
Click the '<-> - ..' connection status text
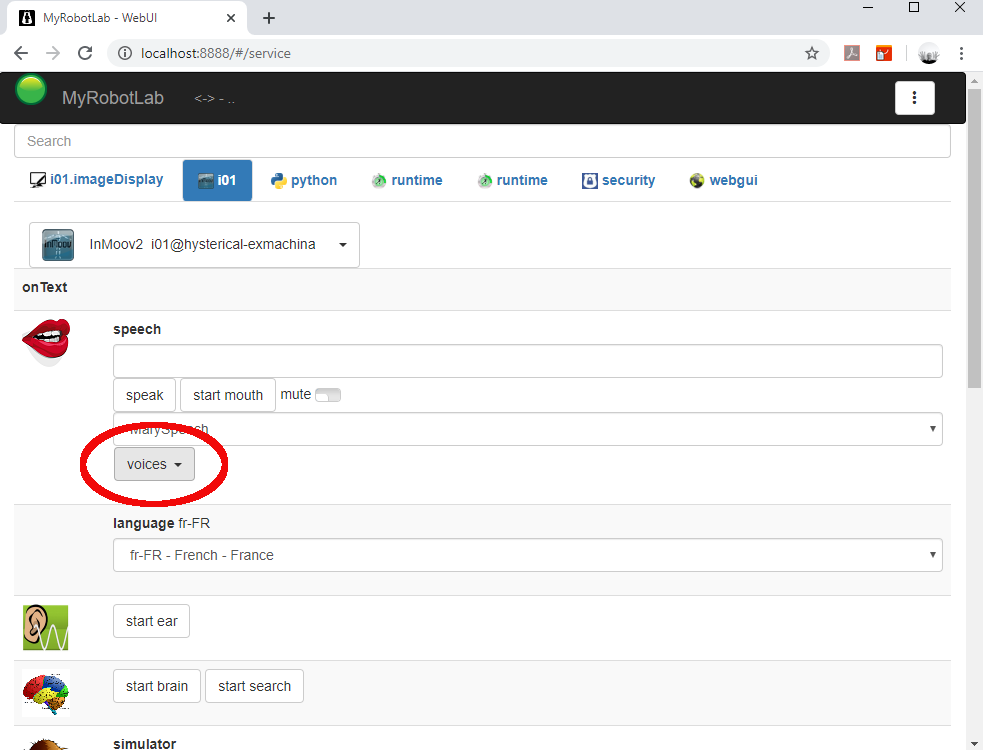click(214, 98)
